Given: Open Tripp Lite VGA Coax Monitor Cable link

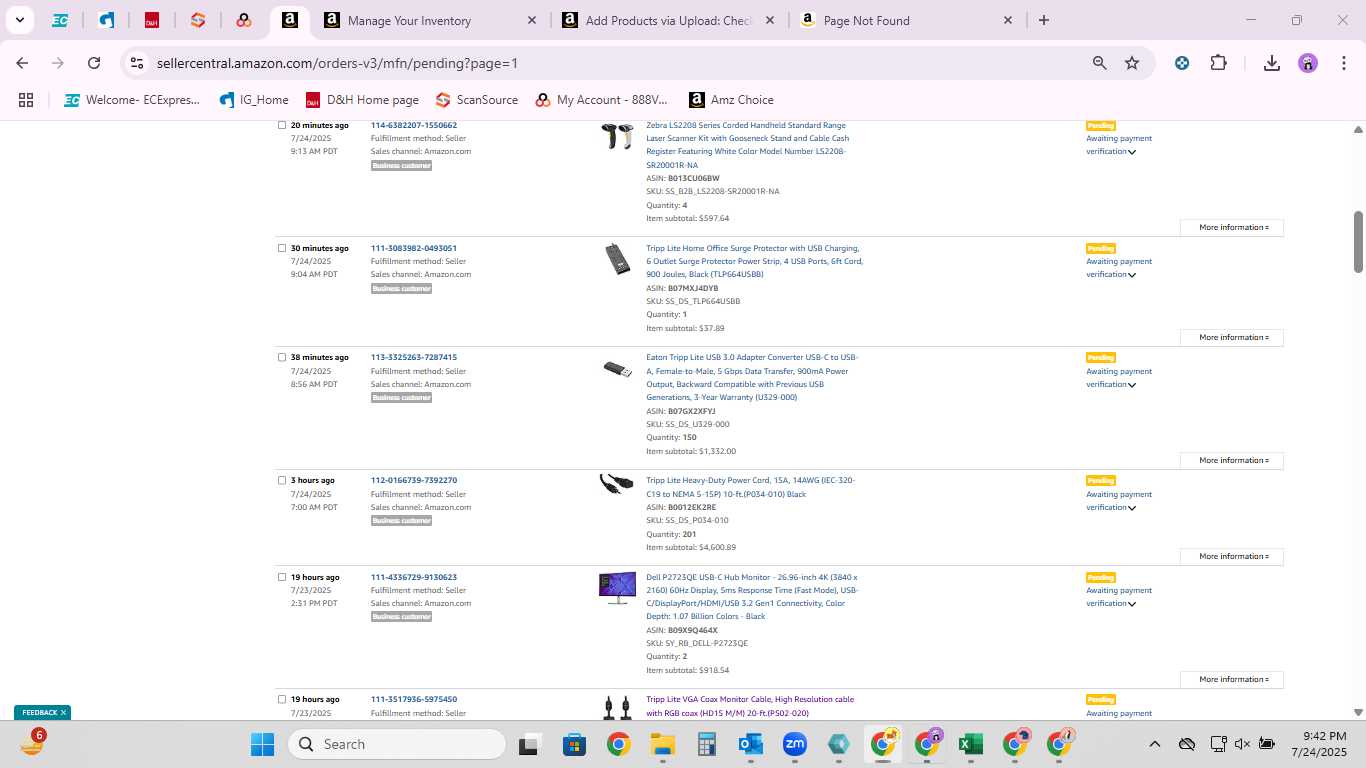Looking at the screenshot, I should pyautogui.click(x=750, y=706).
